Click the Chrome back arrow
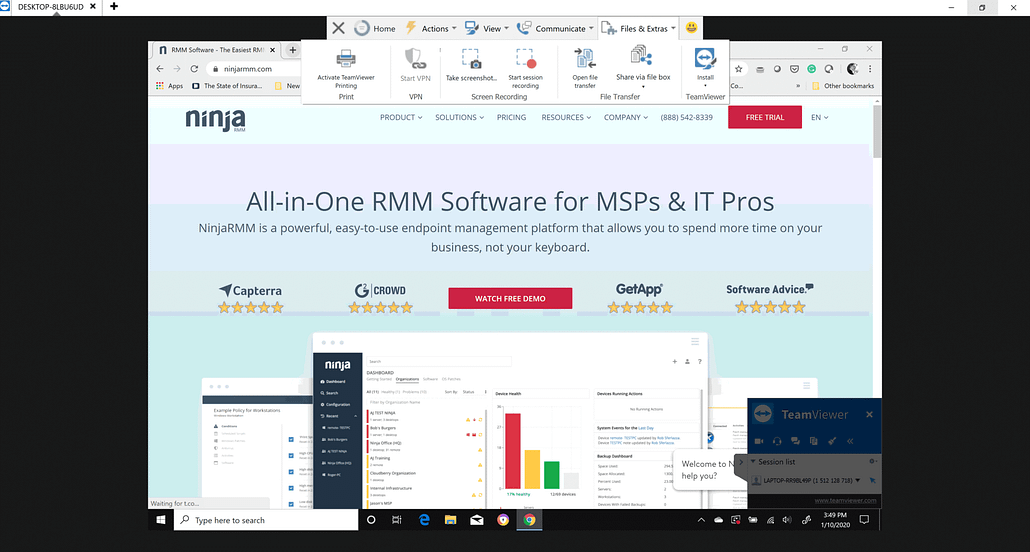 click(x=160, y=68)
